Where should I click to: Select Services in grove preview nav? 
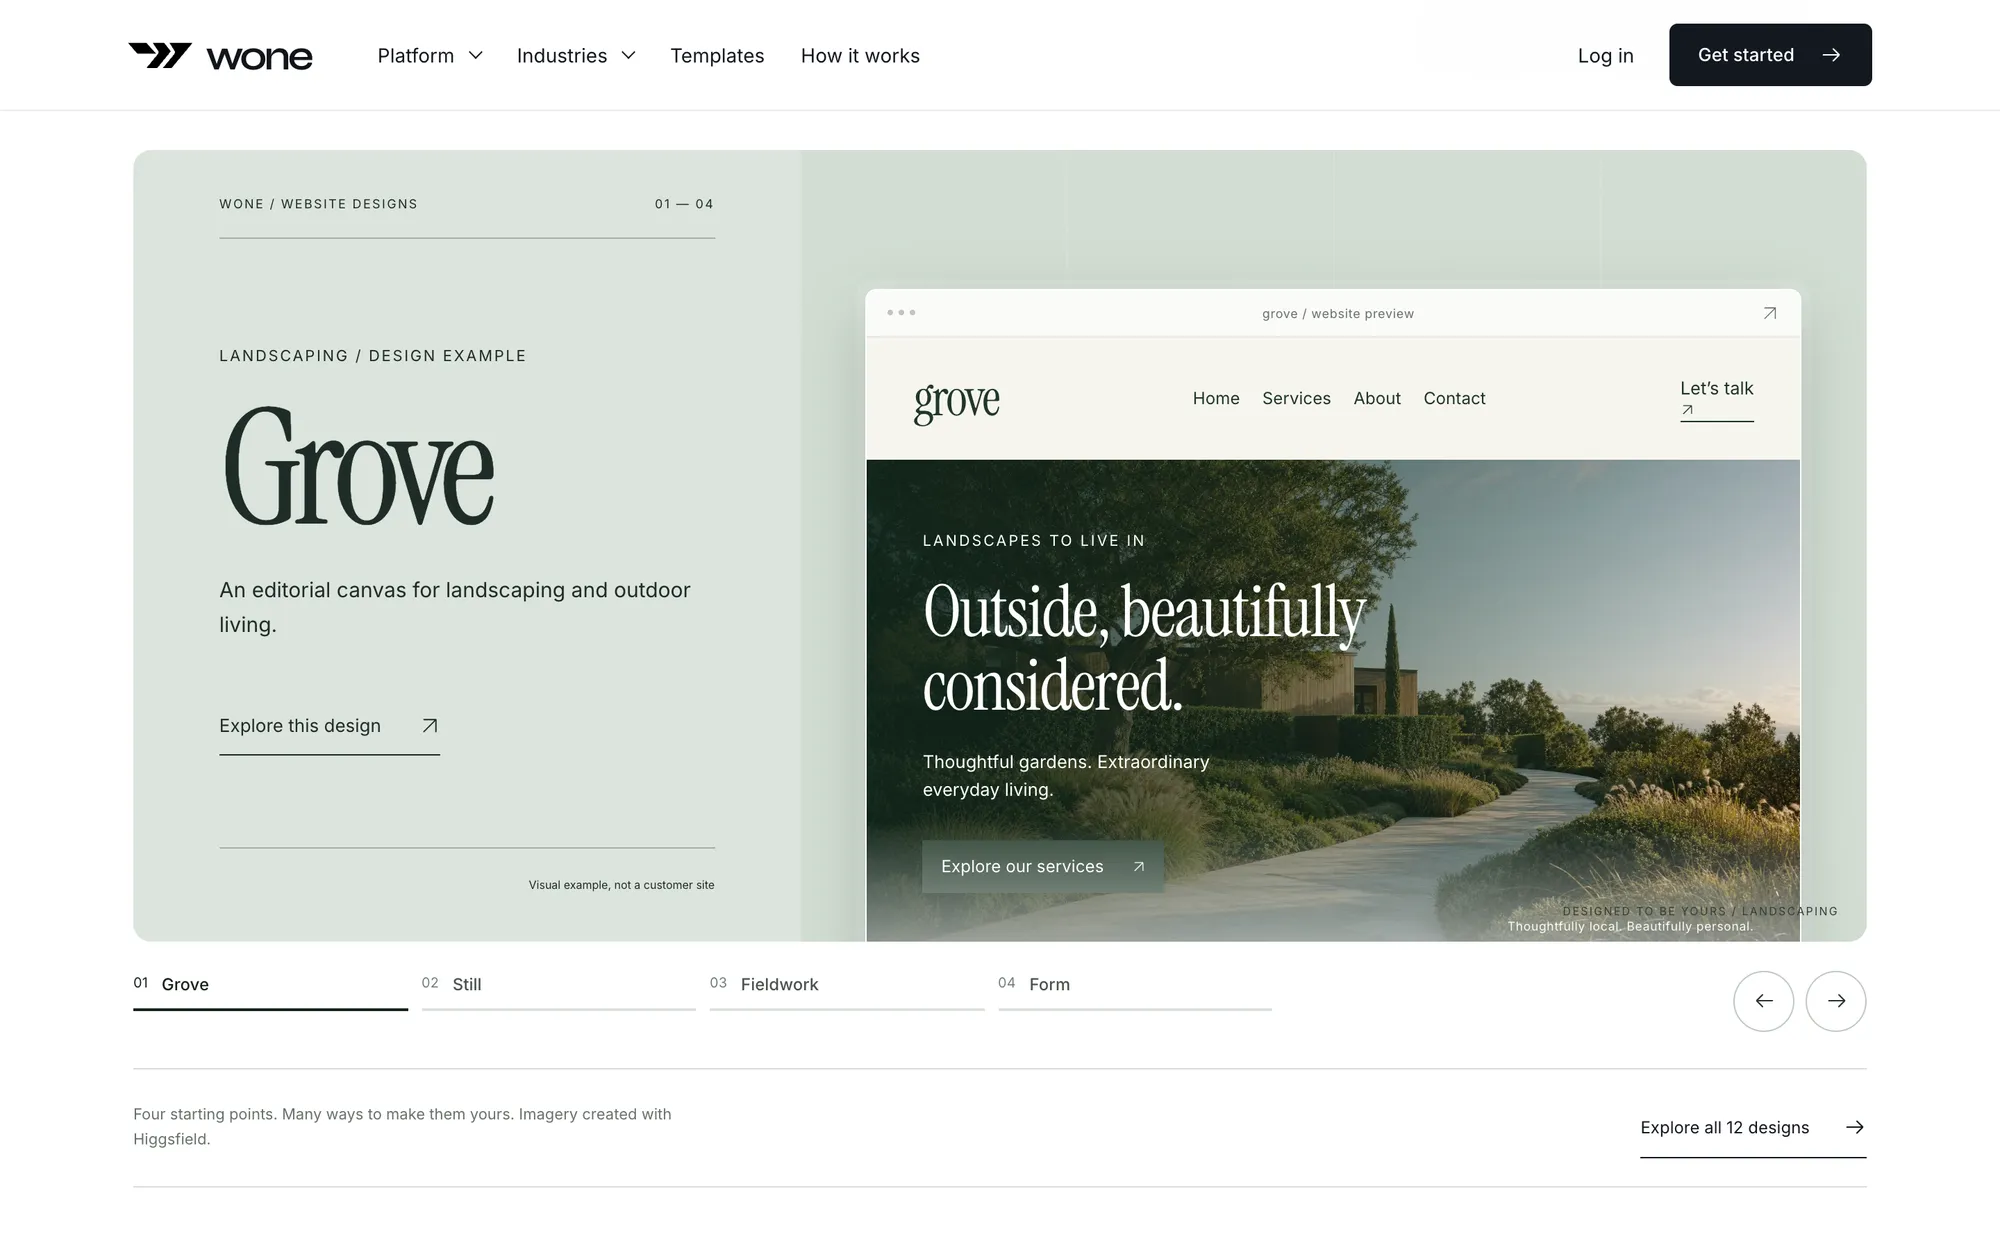pyautogui.click(x=1296, y=398)
